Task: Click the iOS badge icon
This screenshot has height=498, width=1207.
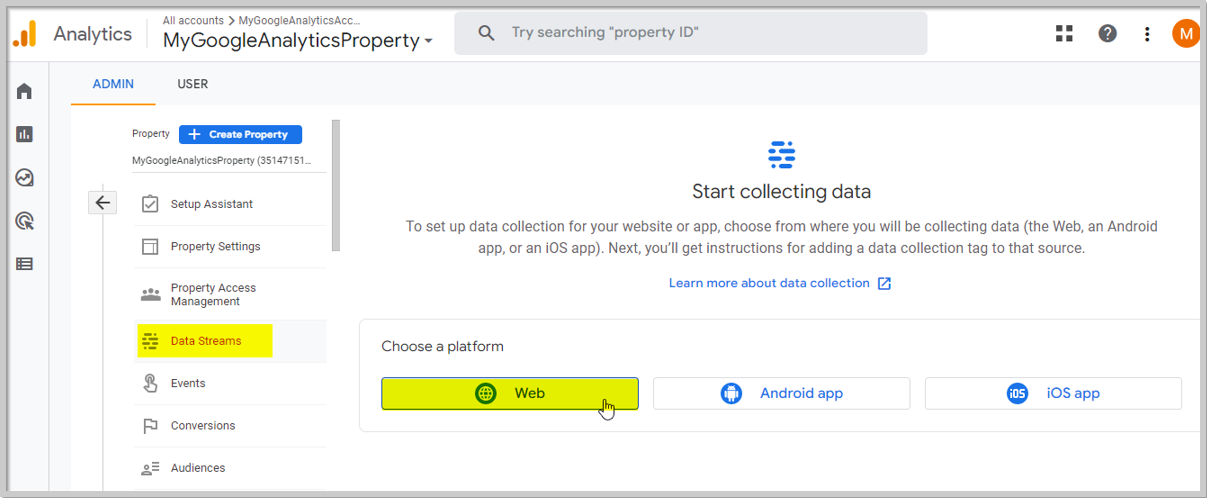Action: pyautogui.click(x=1018, y=393)
